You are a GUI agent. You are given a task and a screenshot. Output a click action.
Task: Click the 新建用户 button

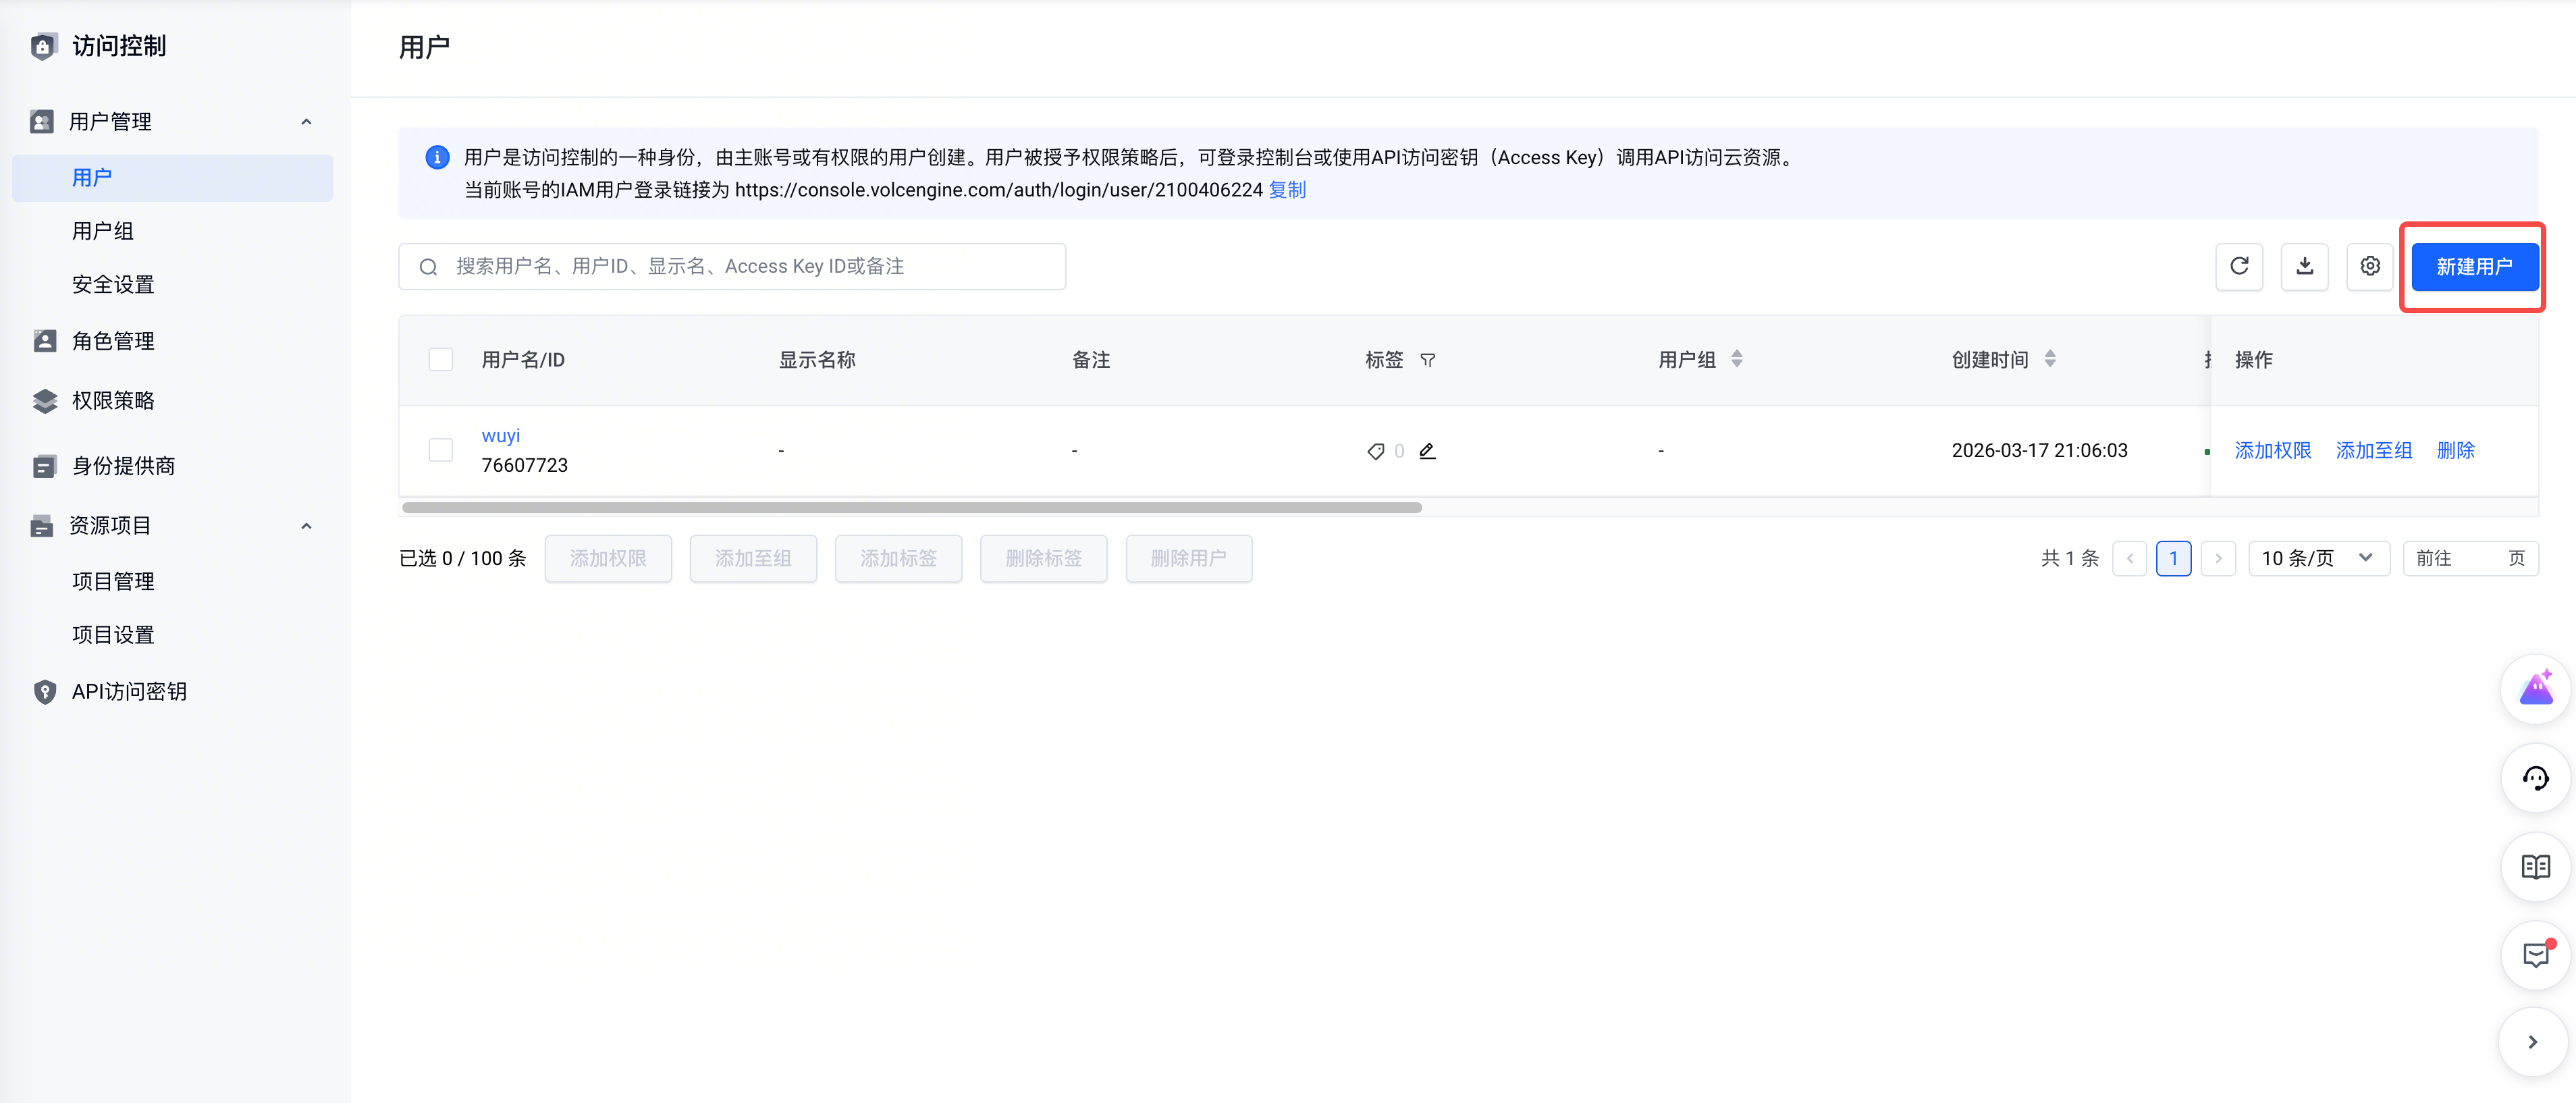2474,267
